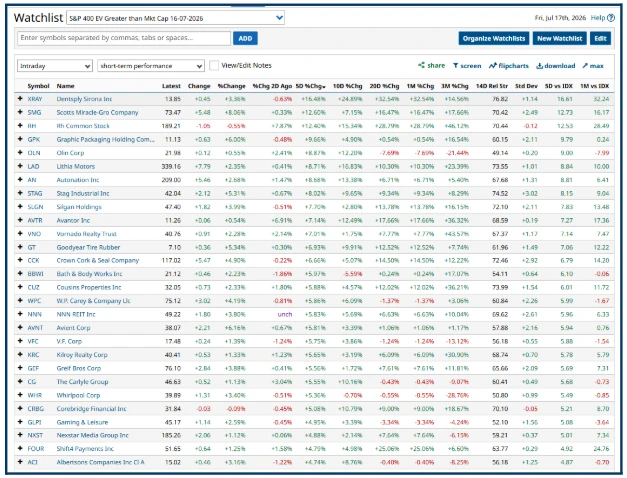Open the XRAY symbol link
This screenshot has height=478, width=627.
point(35,99)
